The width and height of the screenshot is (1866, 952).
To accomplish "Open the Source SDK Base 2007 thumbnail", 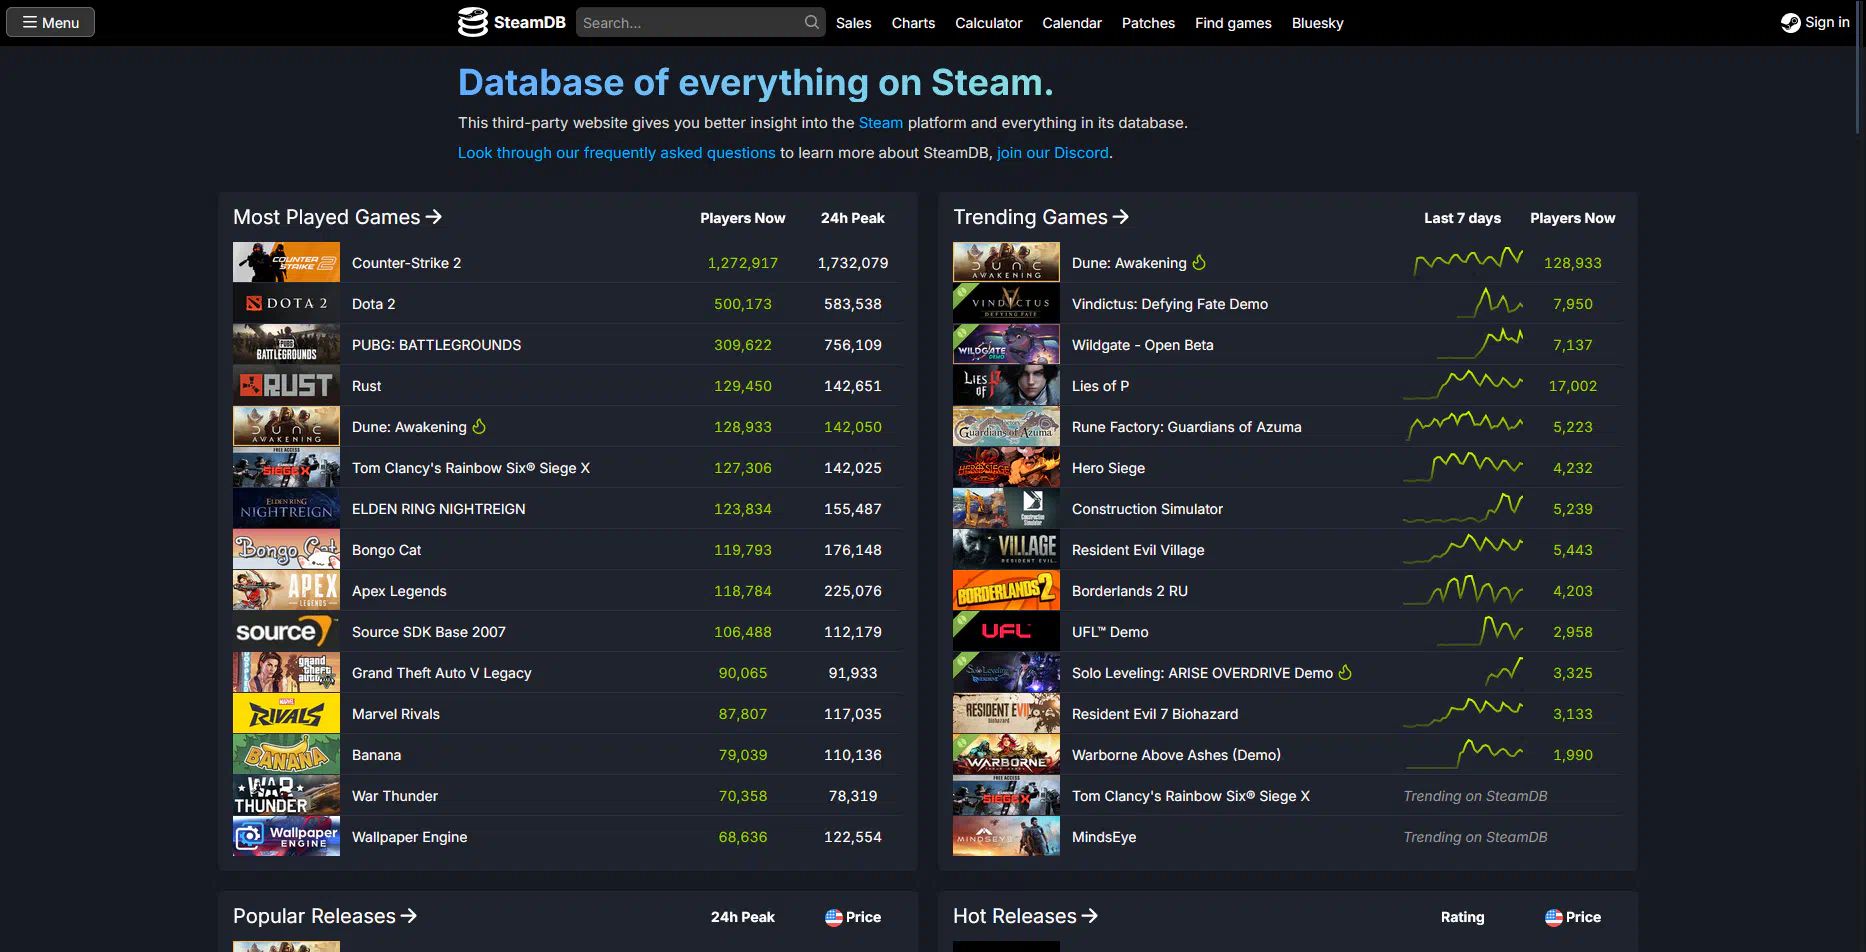I will (286, 631).
